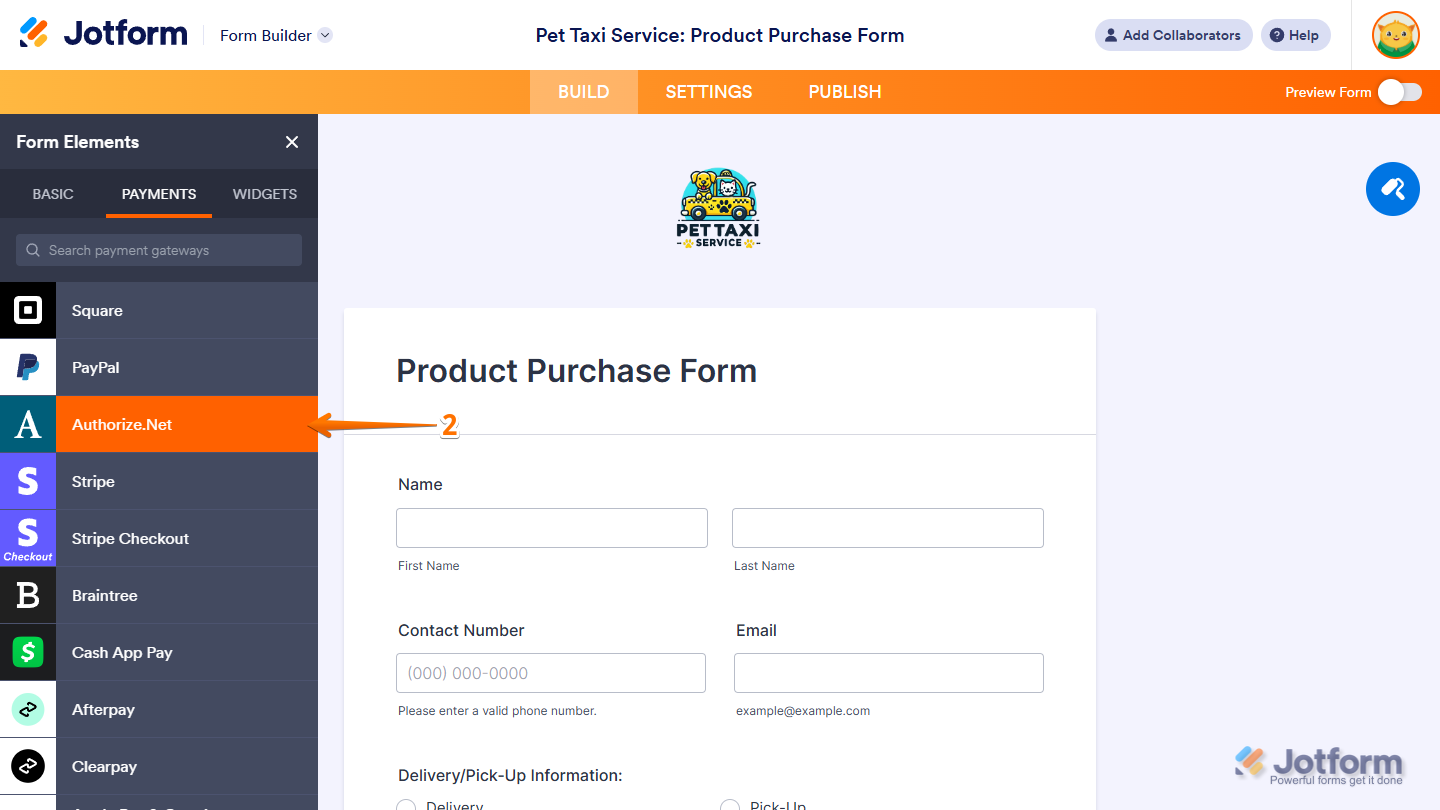Click the Search payment gateways field
Viewport: 1440px width, 810px height.
(159, 250)
